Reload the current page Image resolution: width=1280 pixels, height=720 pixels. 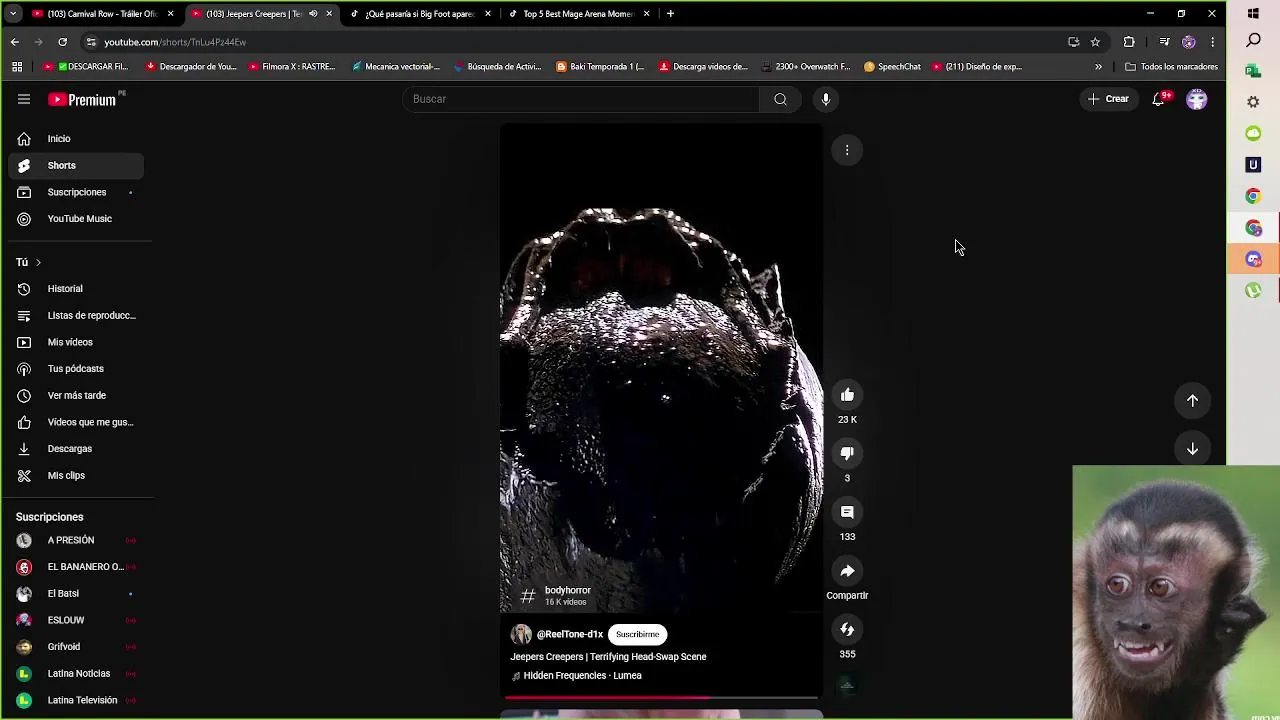tap(62, 42)
